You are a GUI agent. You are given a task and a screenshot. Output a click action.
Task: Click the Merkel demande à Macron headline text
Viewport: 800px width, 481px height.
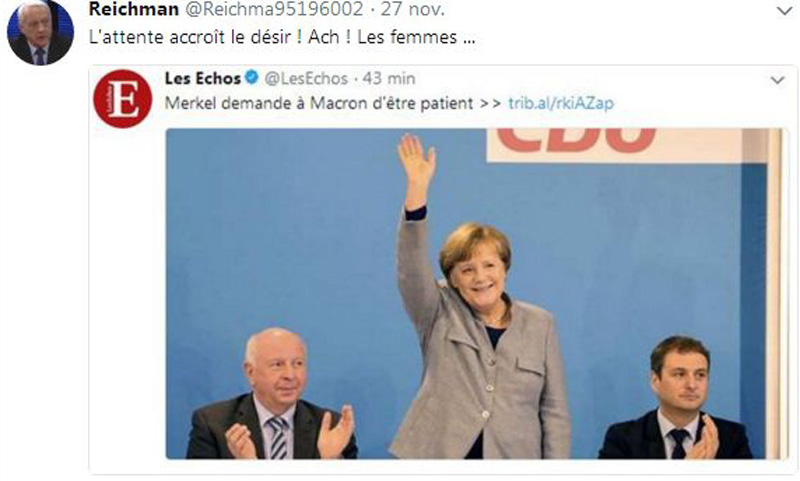click(319, 103)
